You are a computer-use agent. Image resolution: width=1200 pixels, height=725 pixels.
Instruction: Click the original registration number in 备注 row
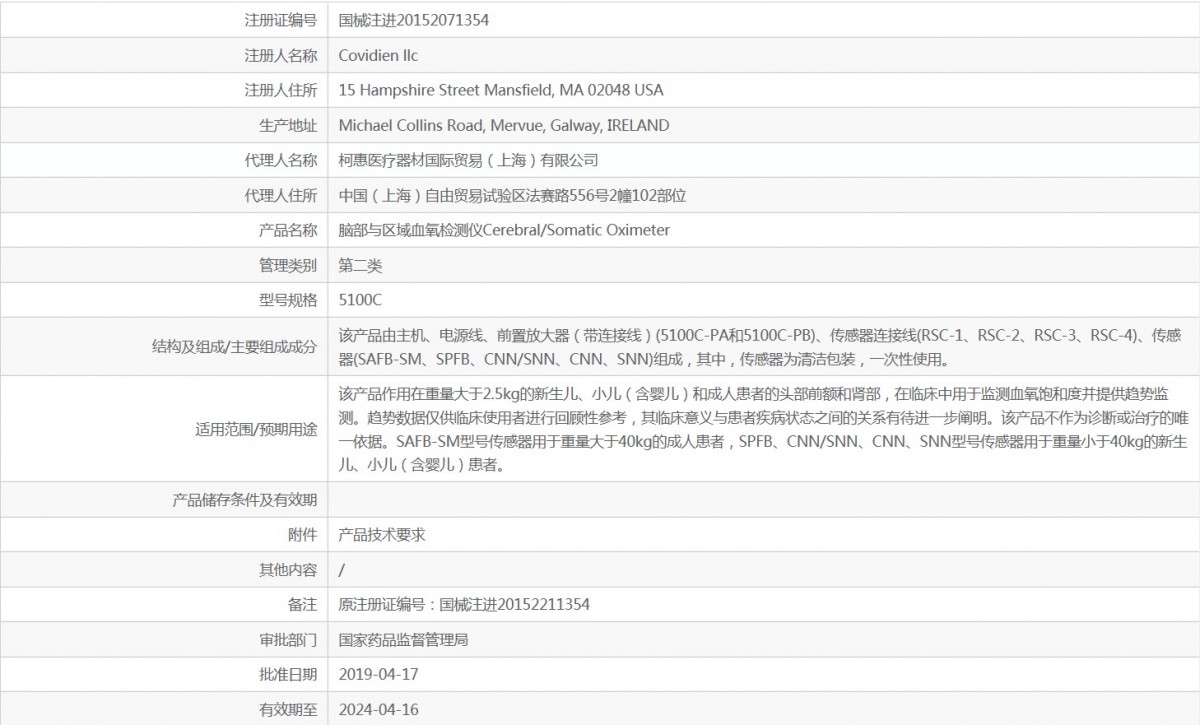click(x=464, y=605)
